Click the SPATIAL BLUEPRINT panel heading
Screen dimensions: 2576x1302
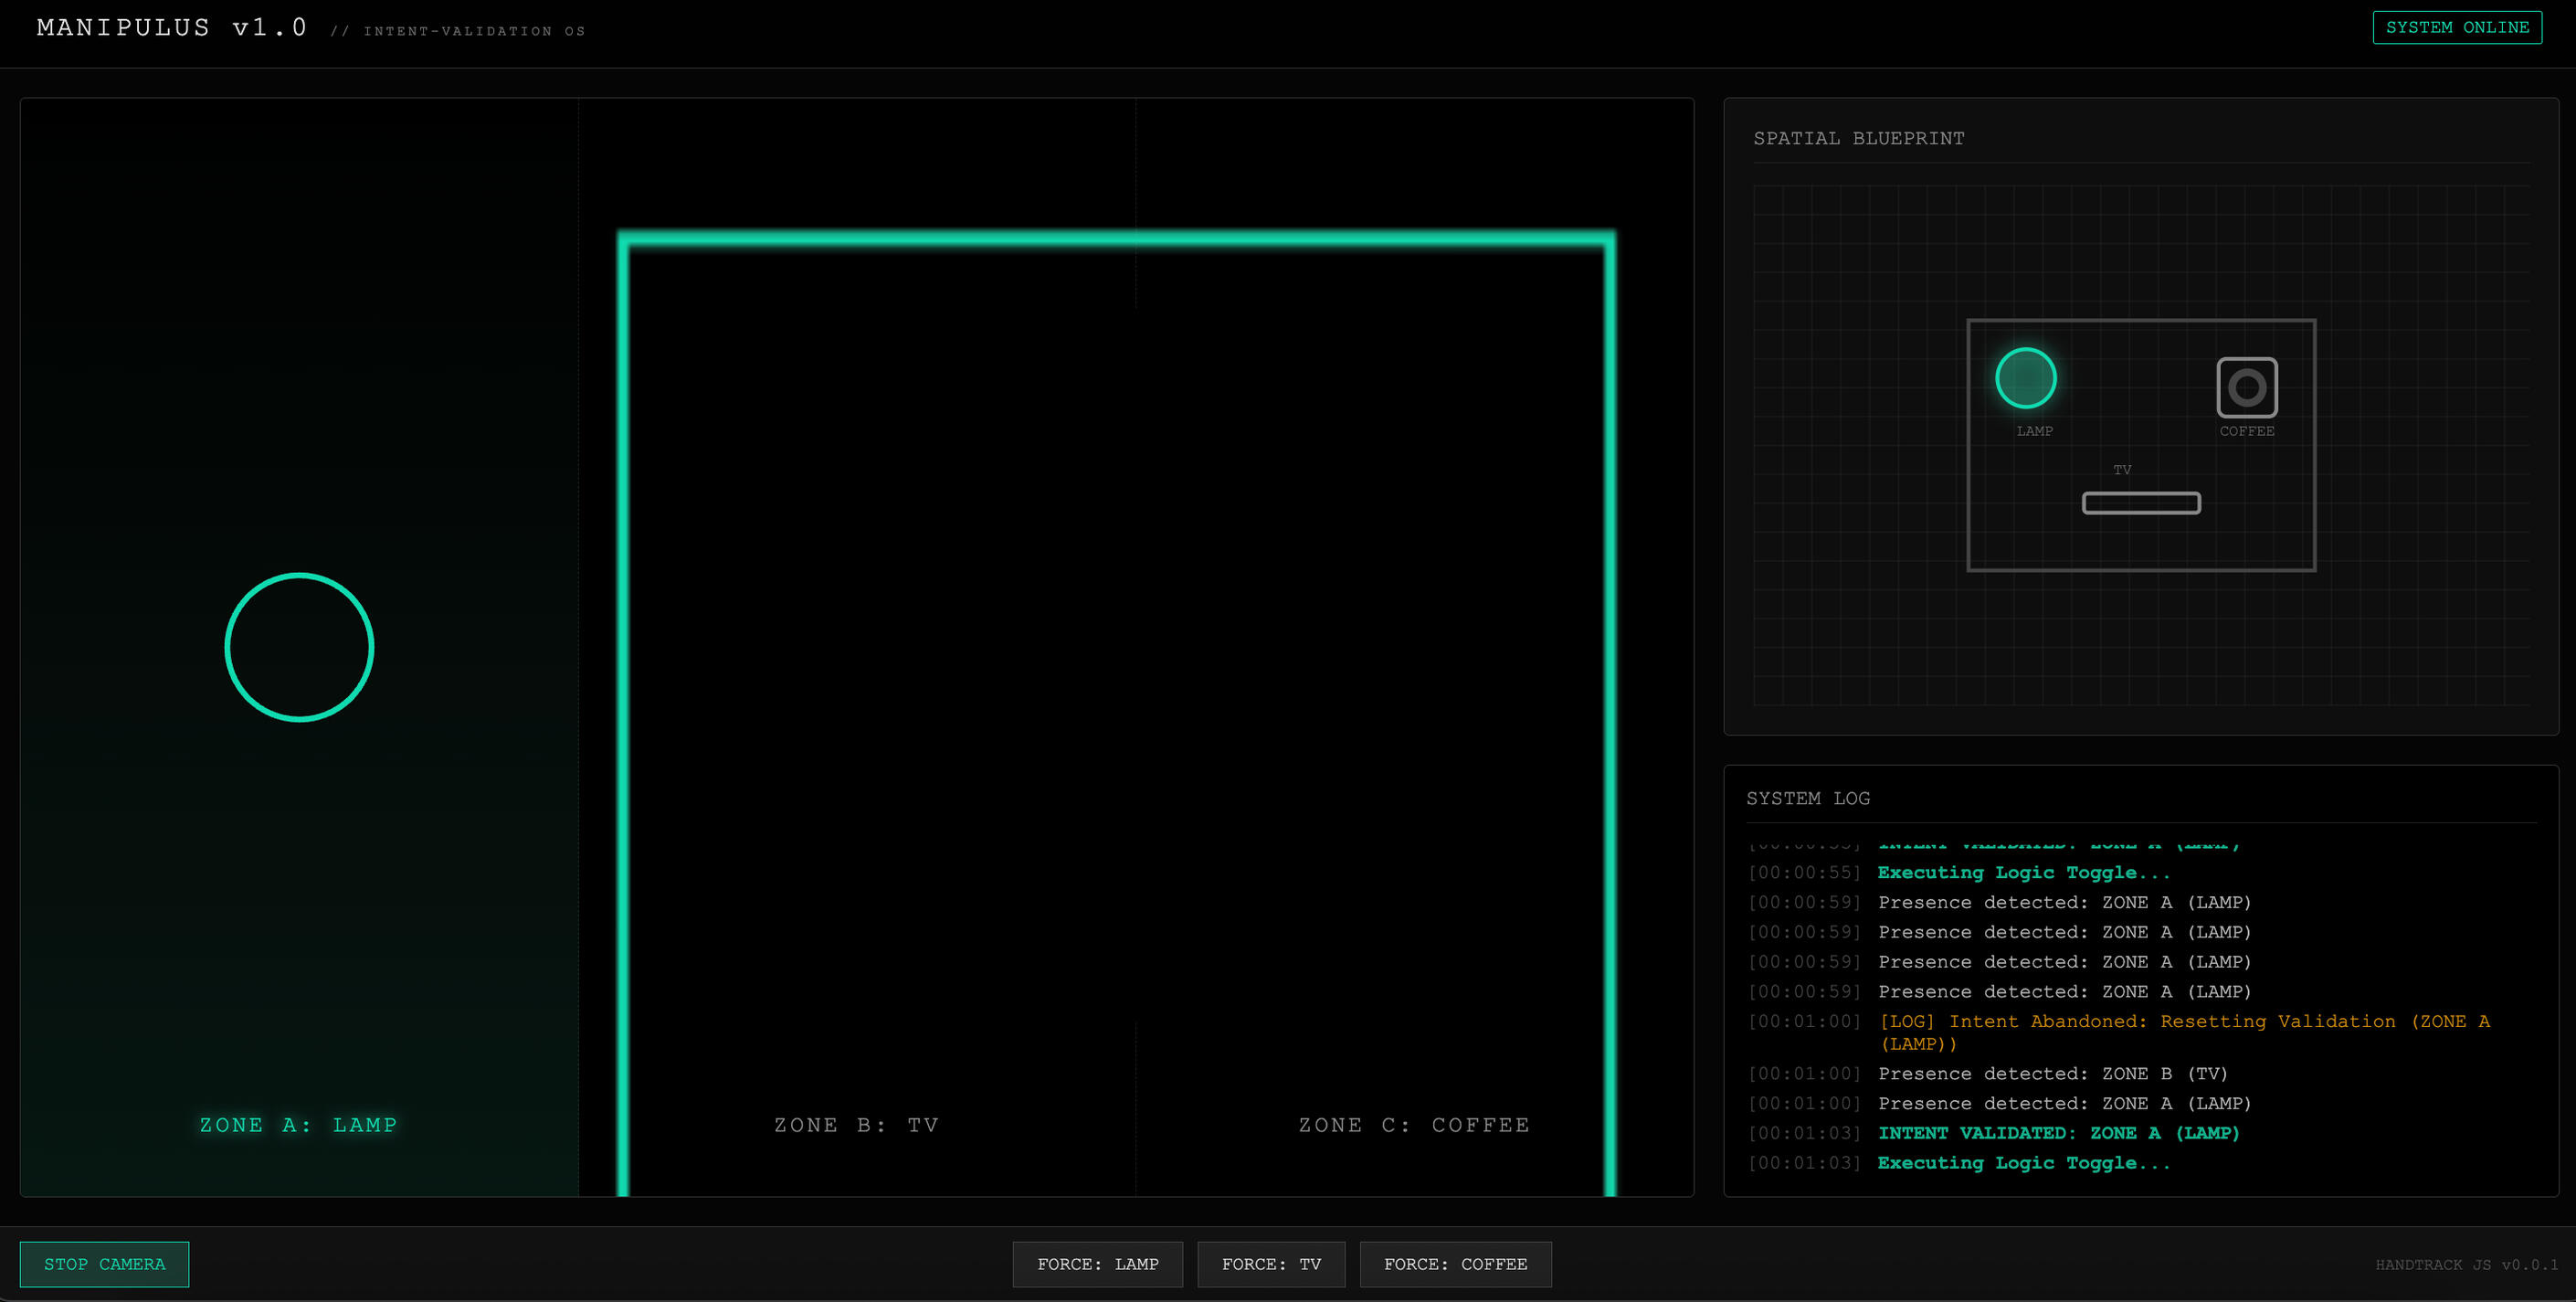(1858, 138)
